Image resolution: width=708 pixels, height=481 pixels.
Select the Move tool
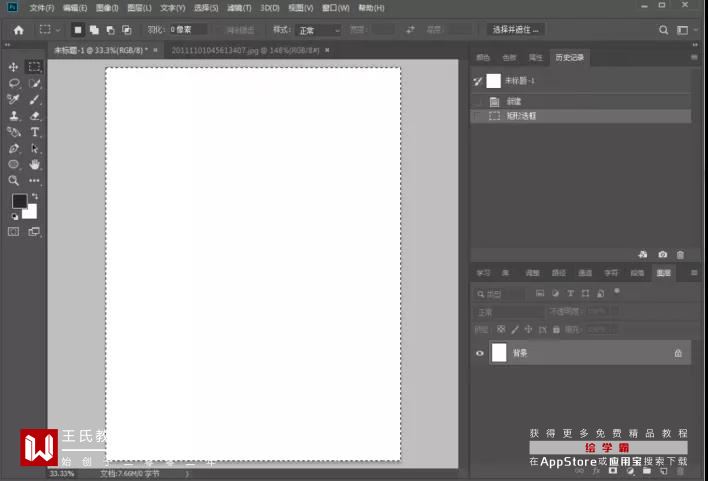tap(13, 67)
